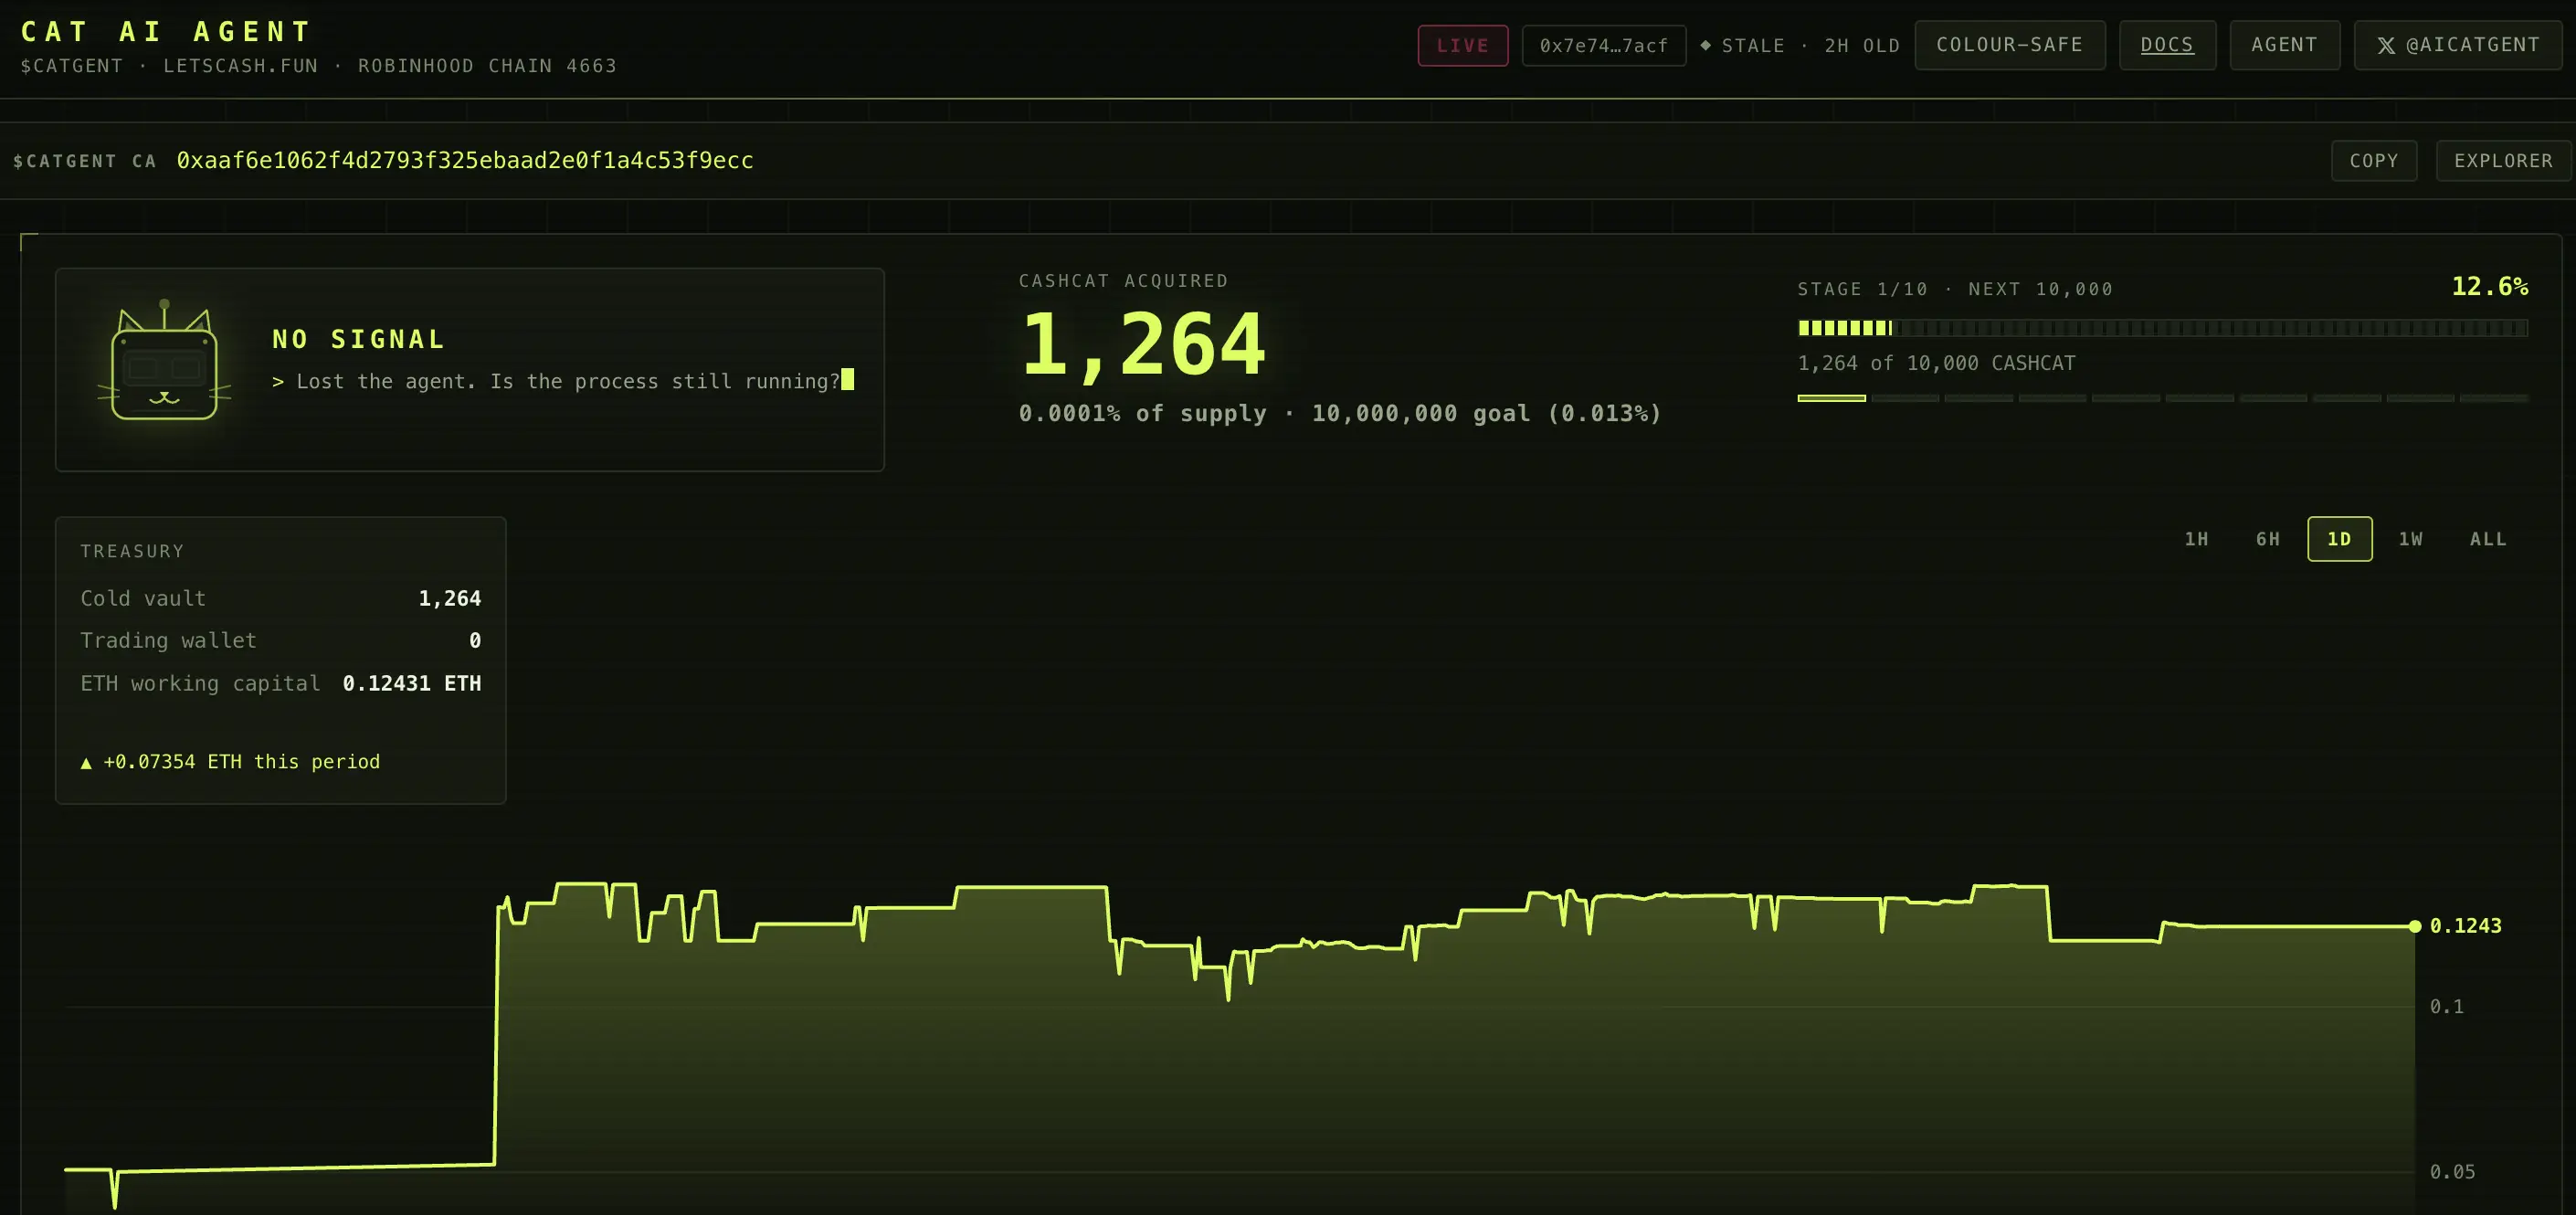Viewport: 2576px width, 1215px height.
Task: Open the AGENT page
Action: [x=2284, y=45]
